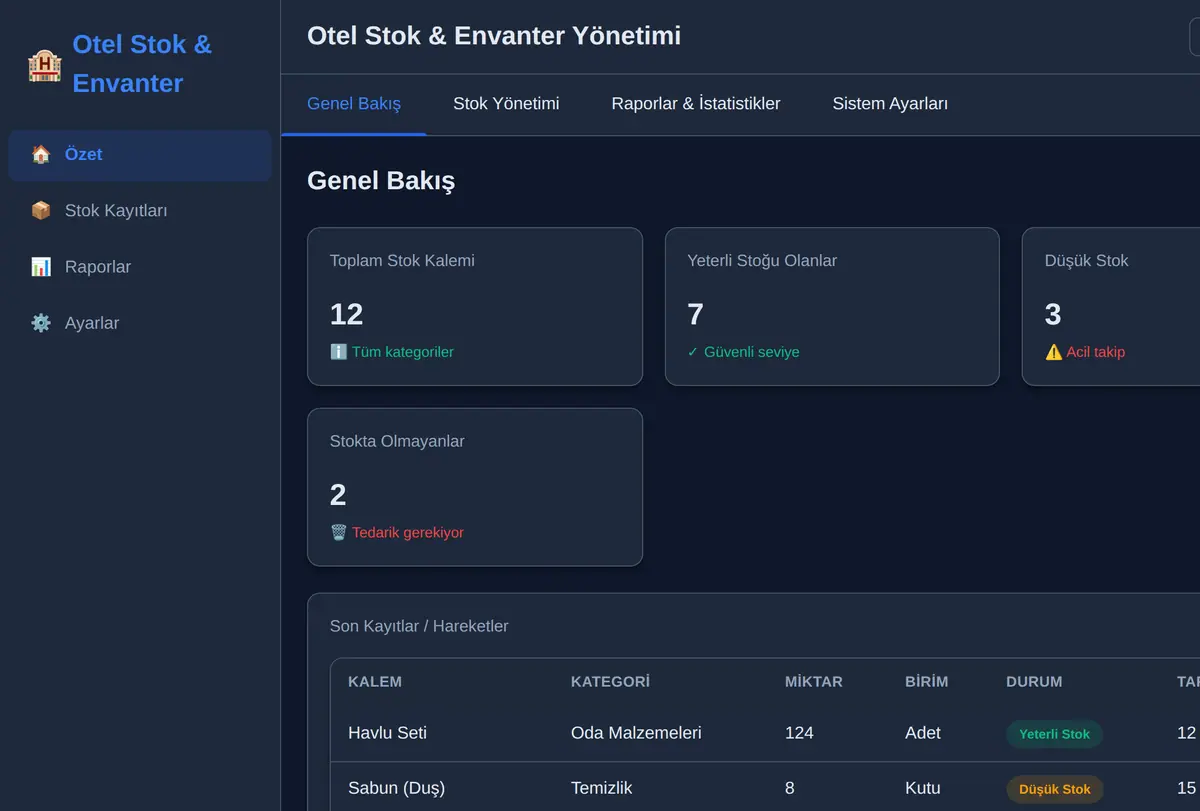Image resolution: width=1200 pixels, height=811 pixels.
Task: Click the Genel Bakış page heading
Action: click(381, 181)
